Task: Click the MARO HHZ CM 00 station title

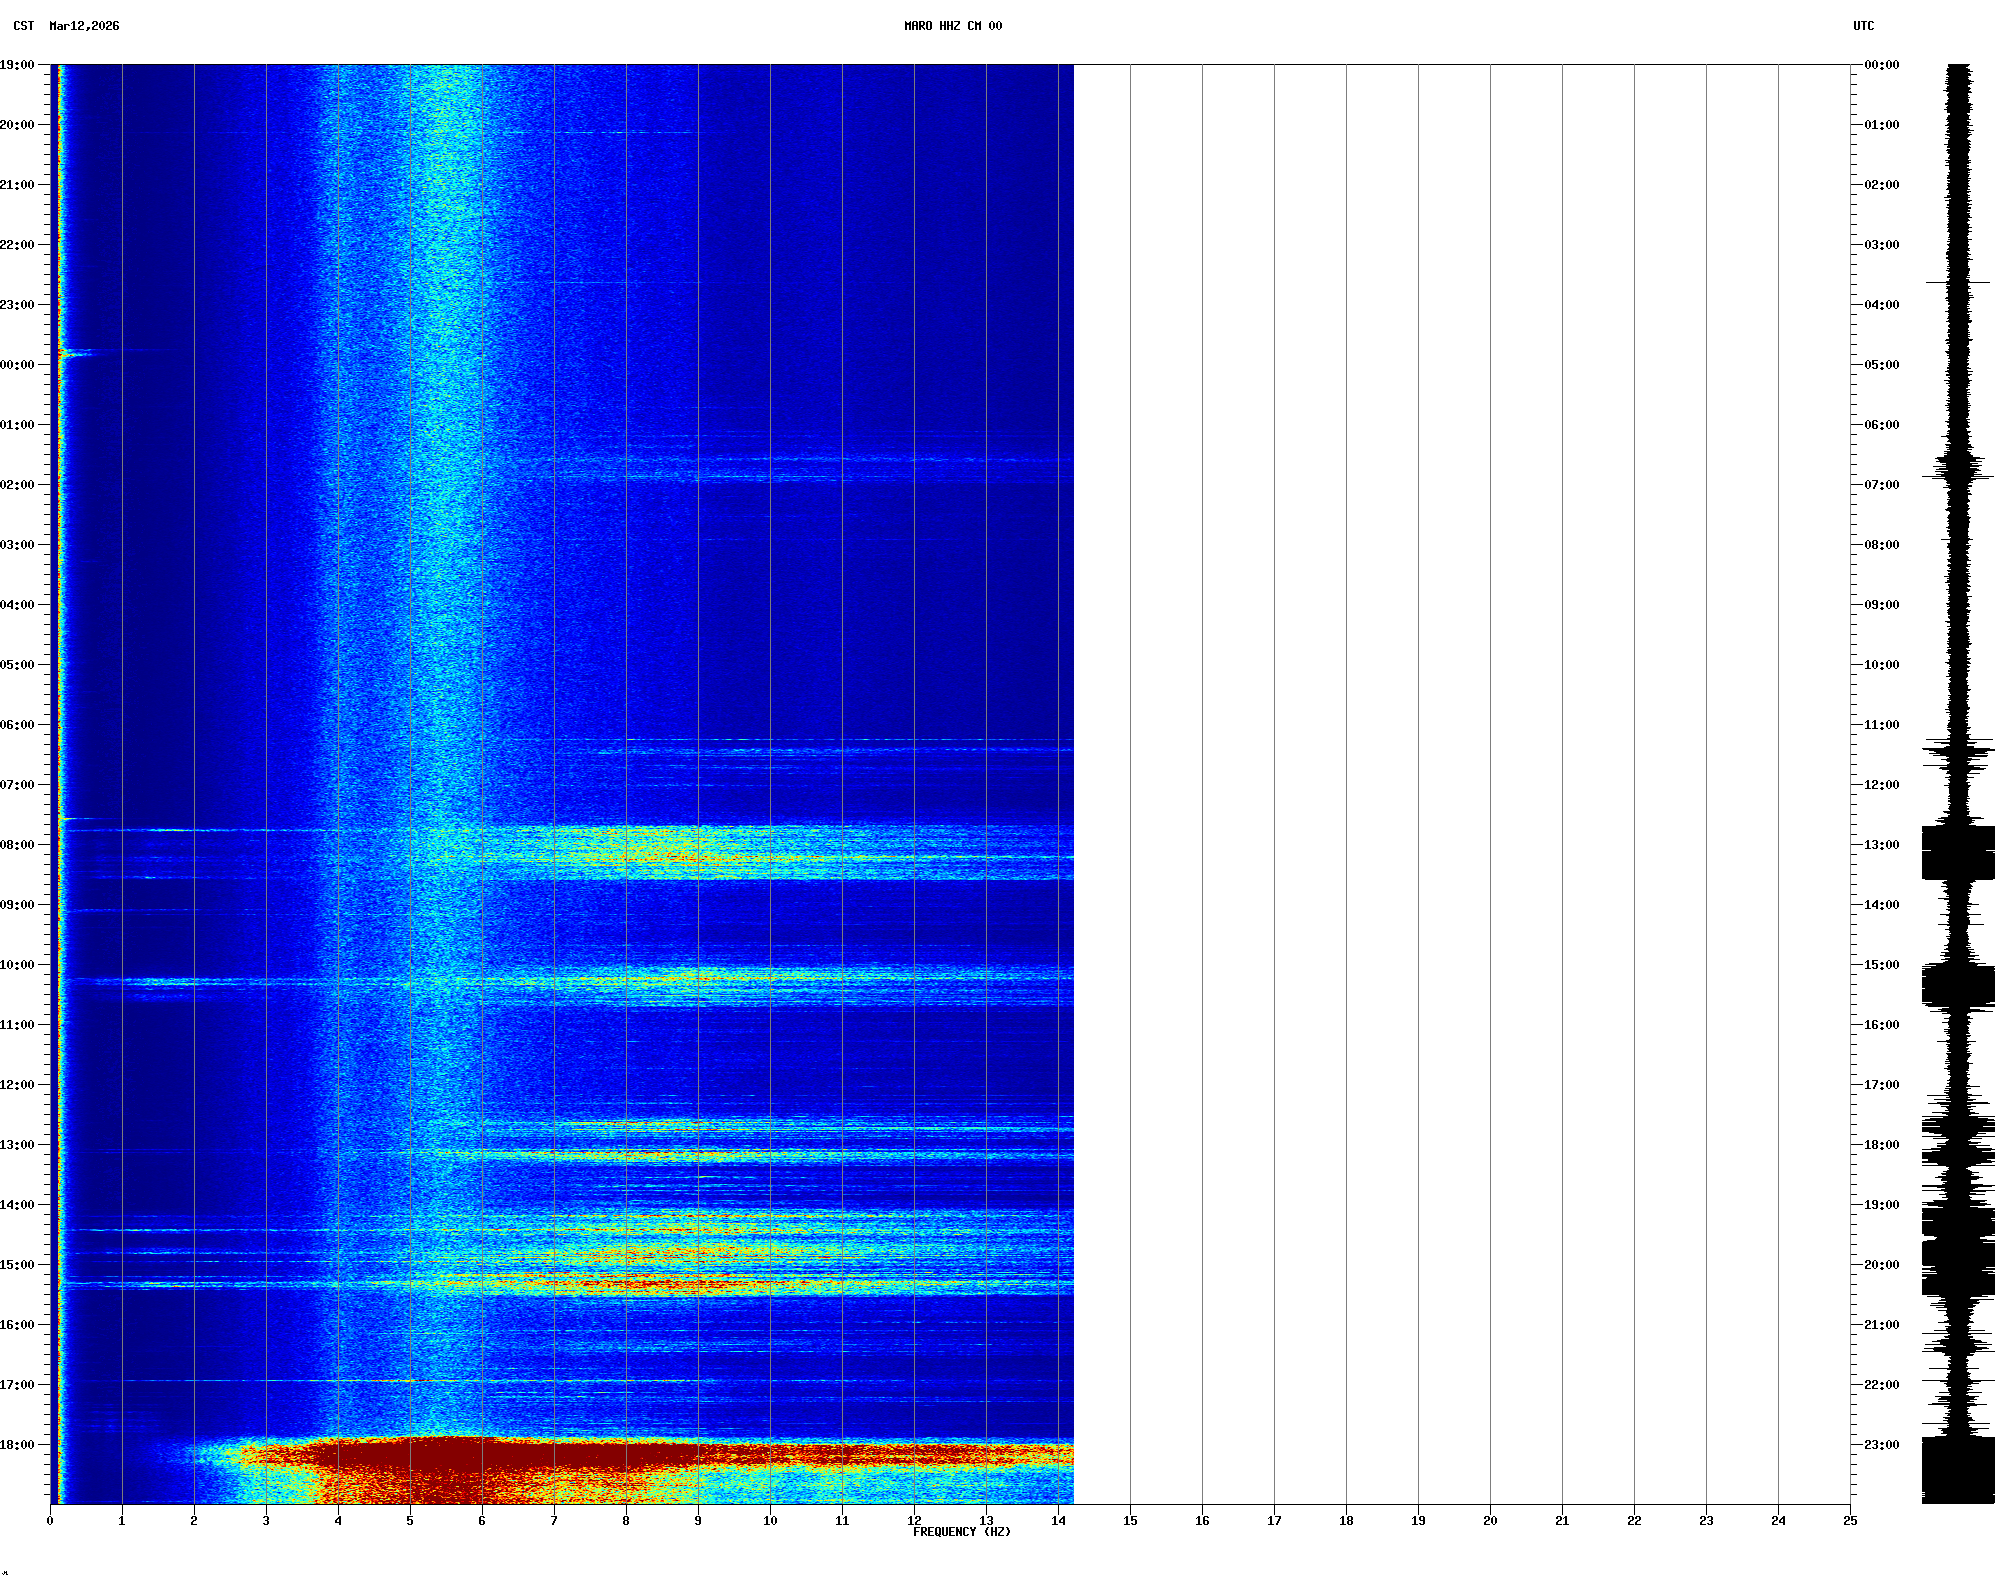Action: pyautogui.click(x=952, y=26)
